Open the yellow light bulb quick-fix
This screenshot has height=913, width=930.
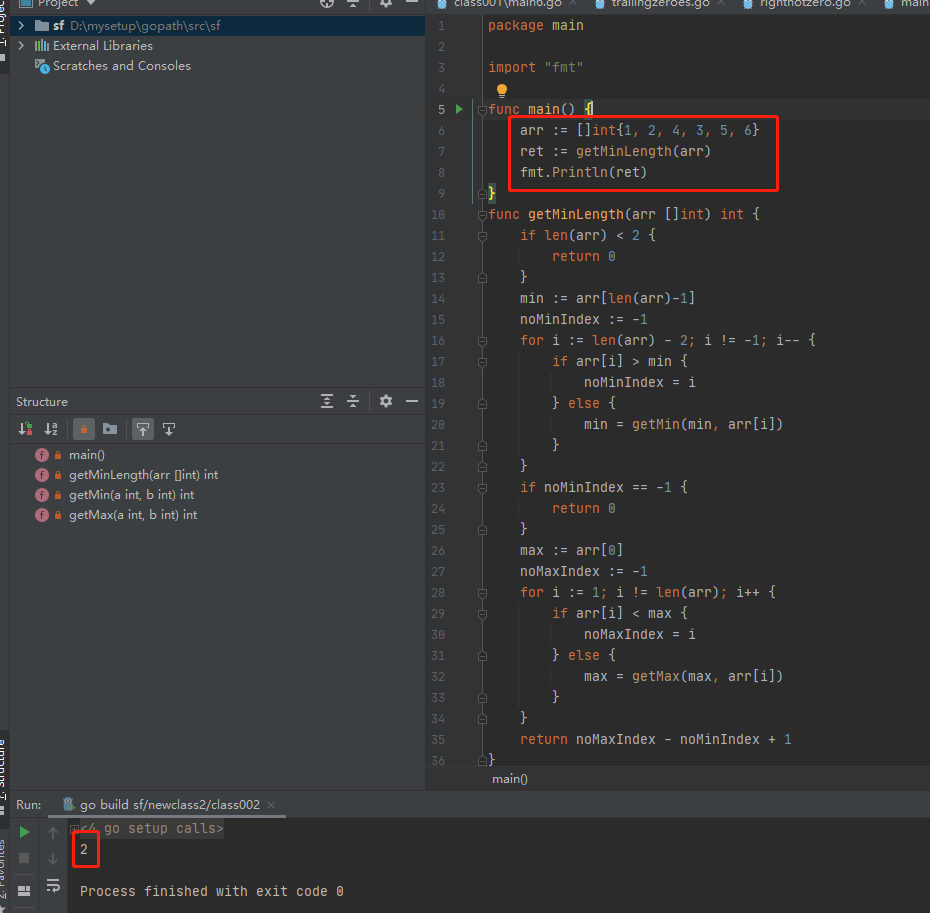coord(502,90)
